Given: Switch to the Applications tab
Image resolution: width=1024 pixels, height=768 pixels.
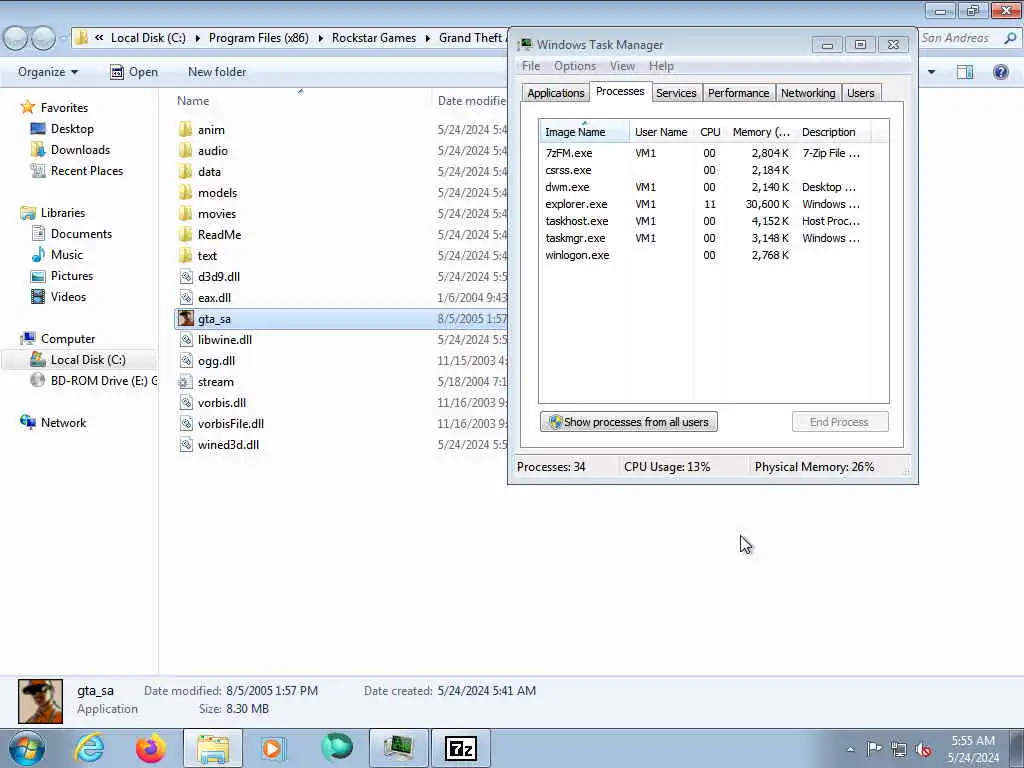Looking at the screenshot, I should (x=556, y=93).
